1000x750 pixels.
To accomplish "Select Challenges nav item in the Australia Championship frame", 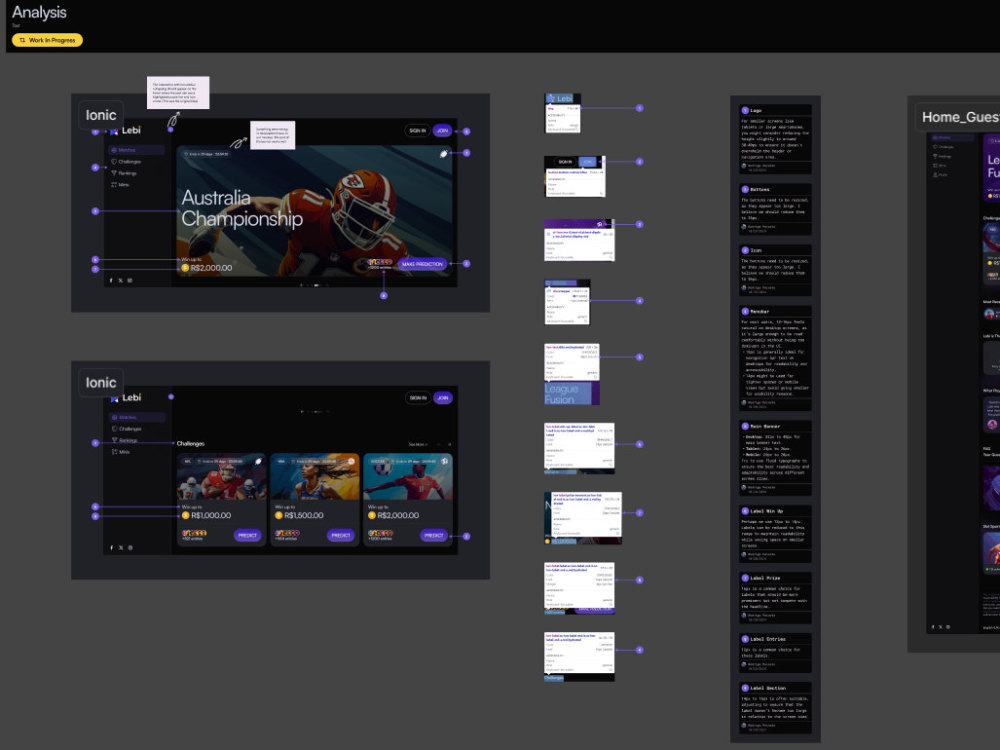I will coord(126,162).
